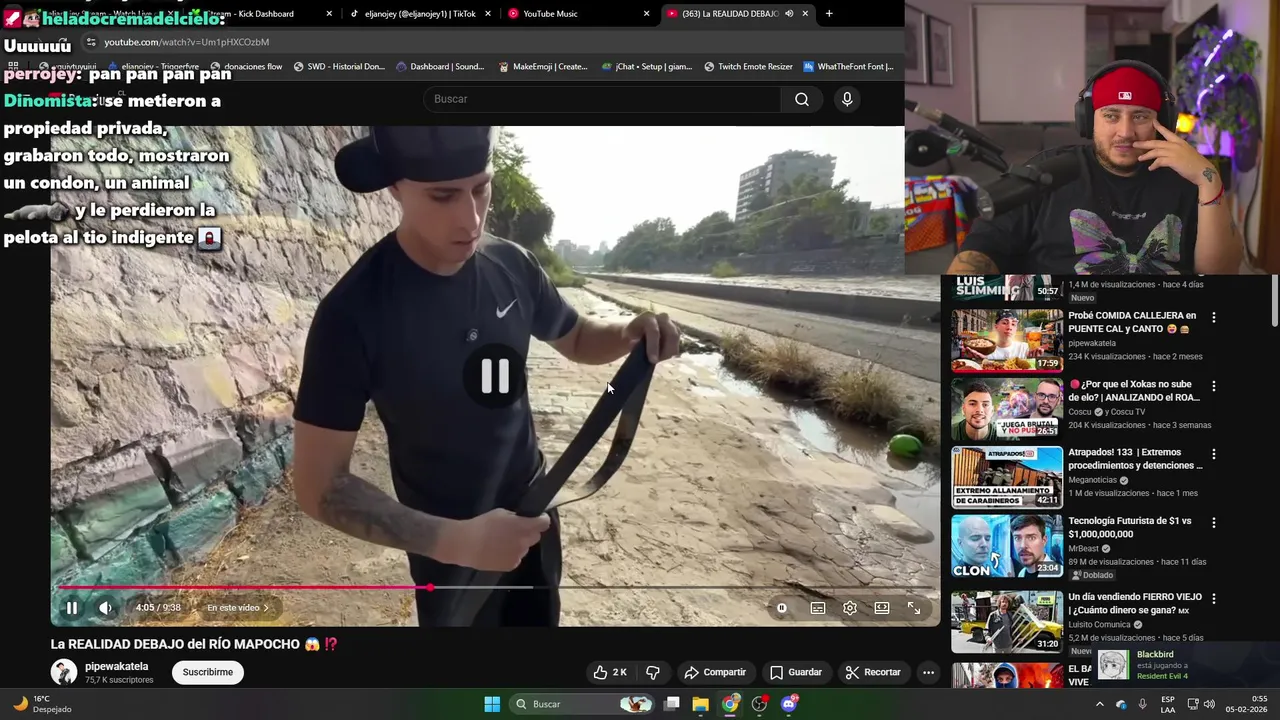
Task: Open 'SWD - Historial Don...' bookmark
Action: 339,67
